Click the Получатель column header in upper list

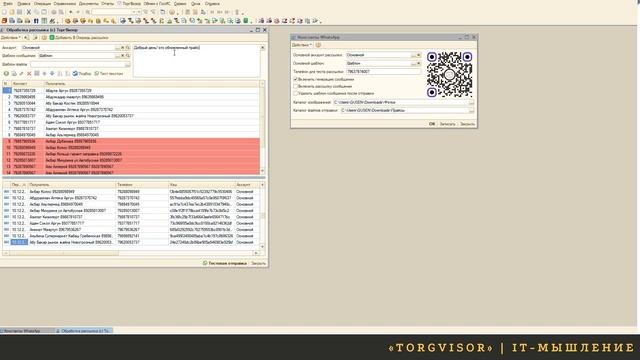click(151, 84)
